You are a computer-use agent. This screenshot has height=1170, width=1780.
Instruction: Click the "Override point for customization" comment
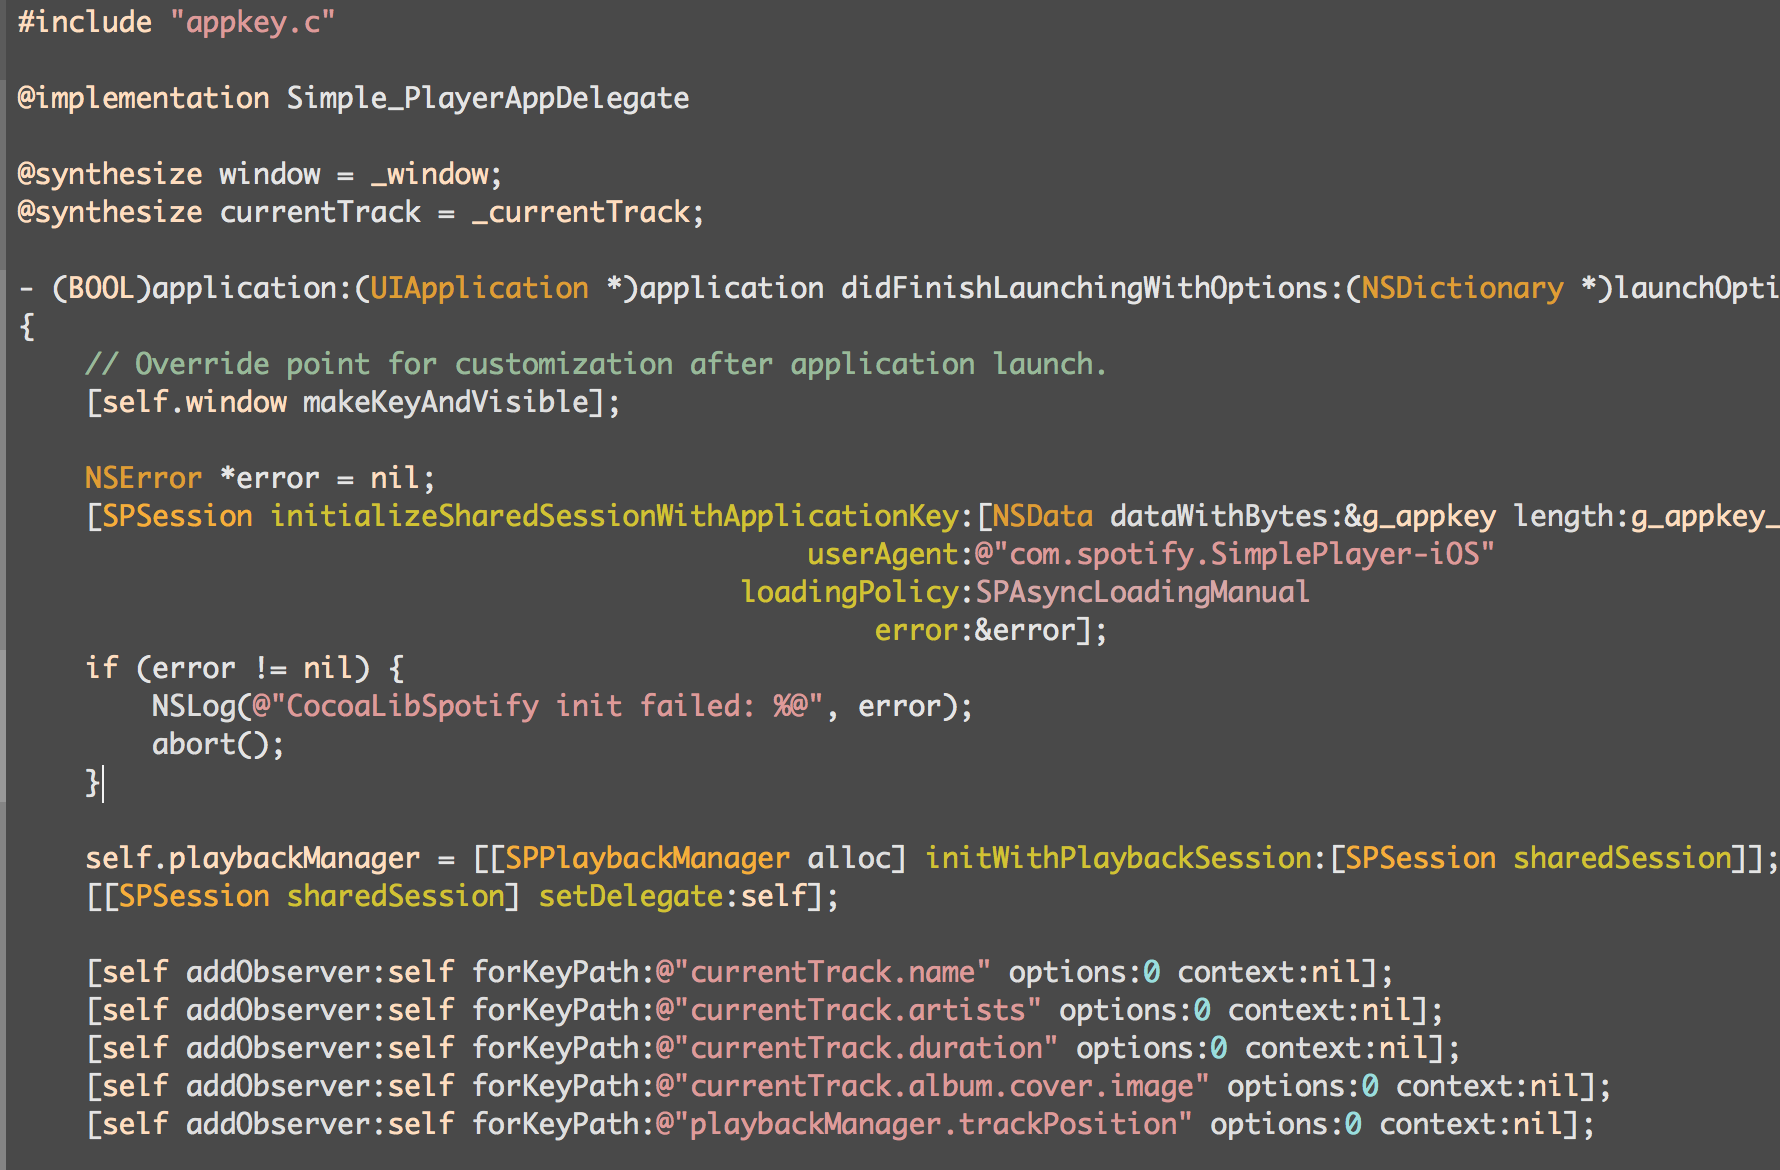tap(596, 364)
